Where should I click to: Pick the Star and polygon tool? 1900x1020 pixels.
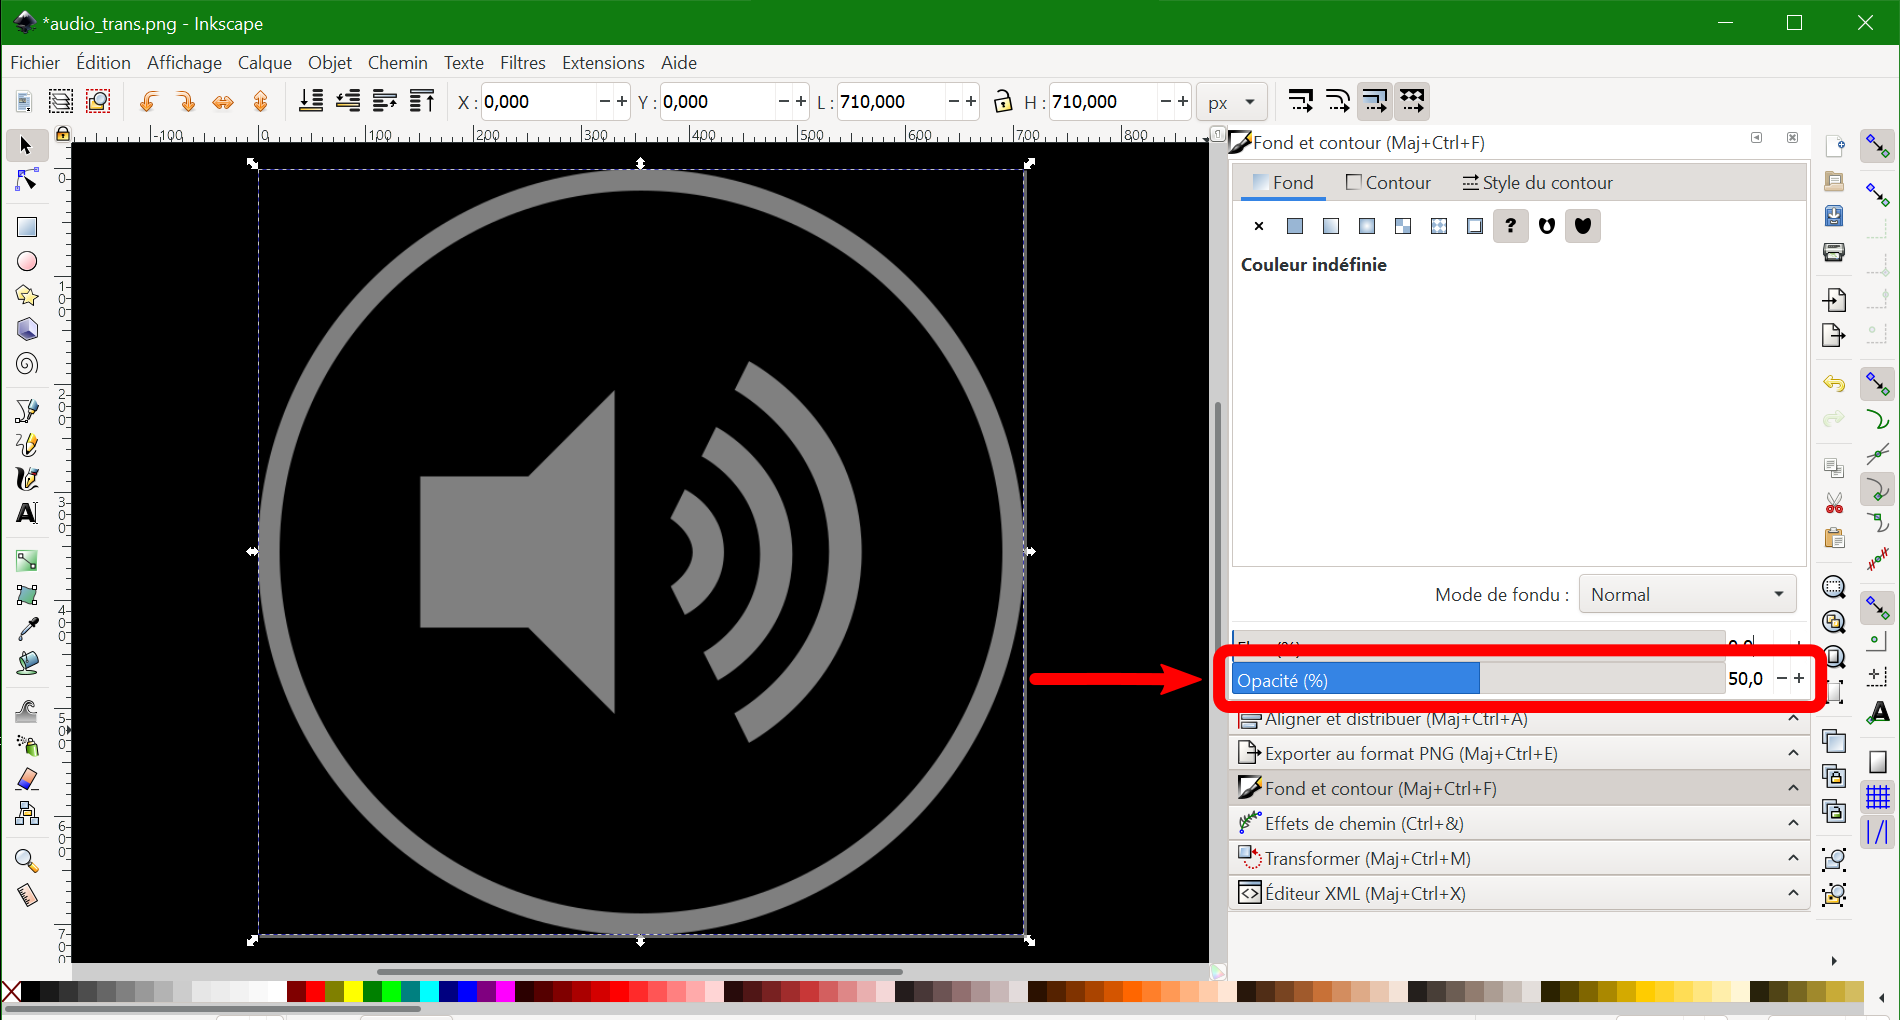click(27, 296)
